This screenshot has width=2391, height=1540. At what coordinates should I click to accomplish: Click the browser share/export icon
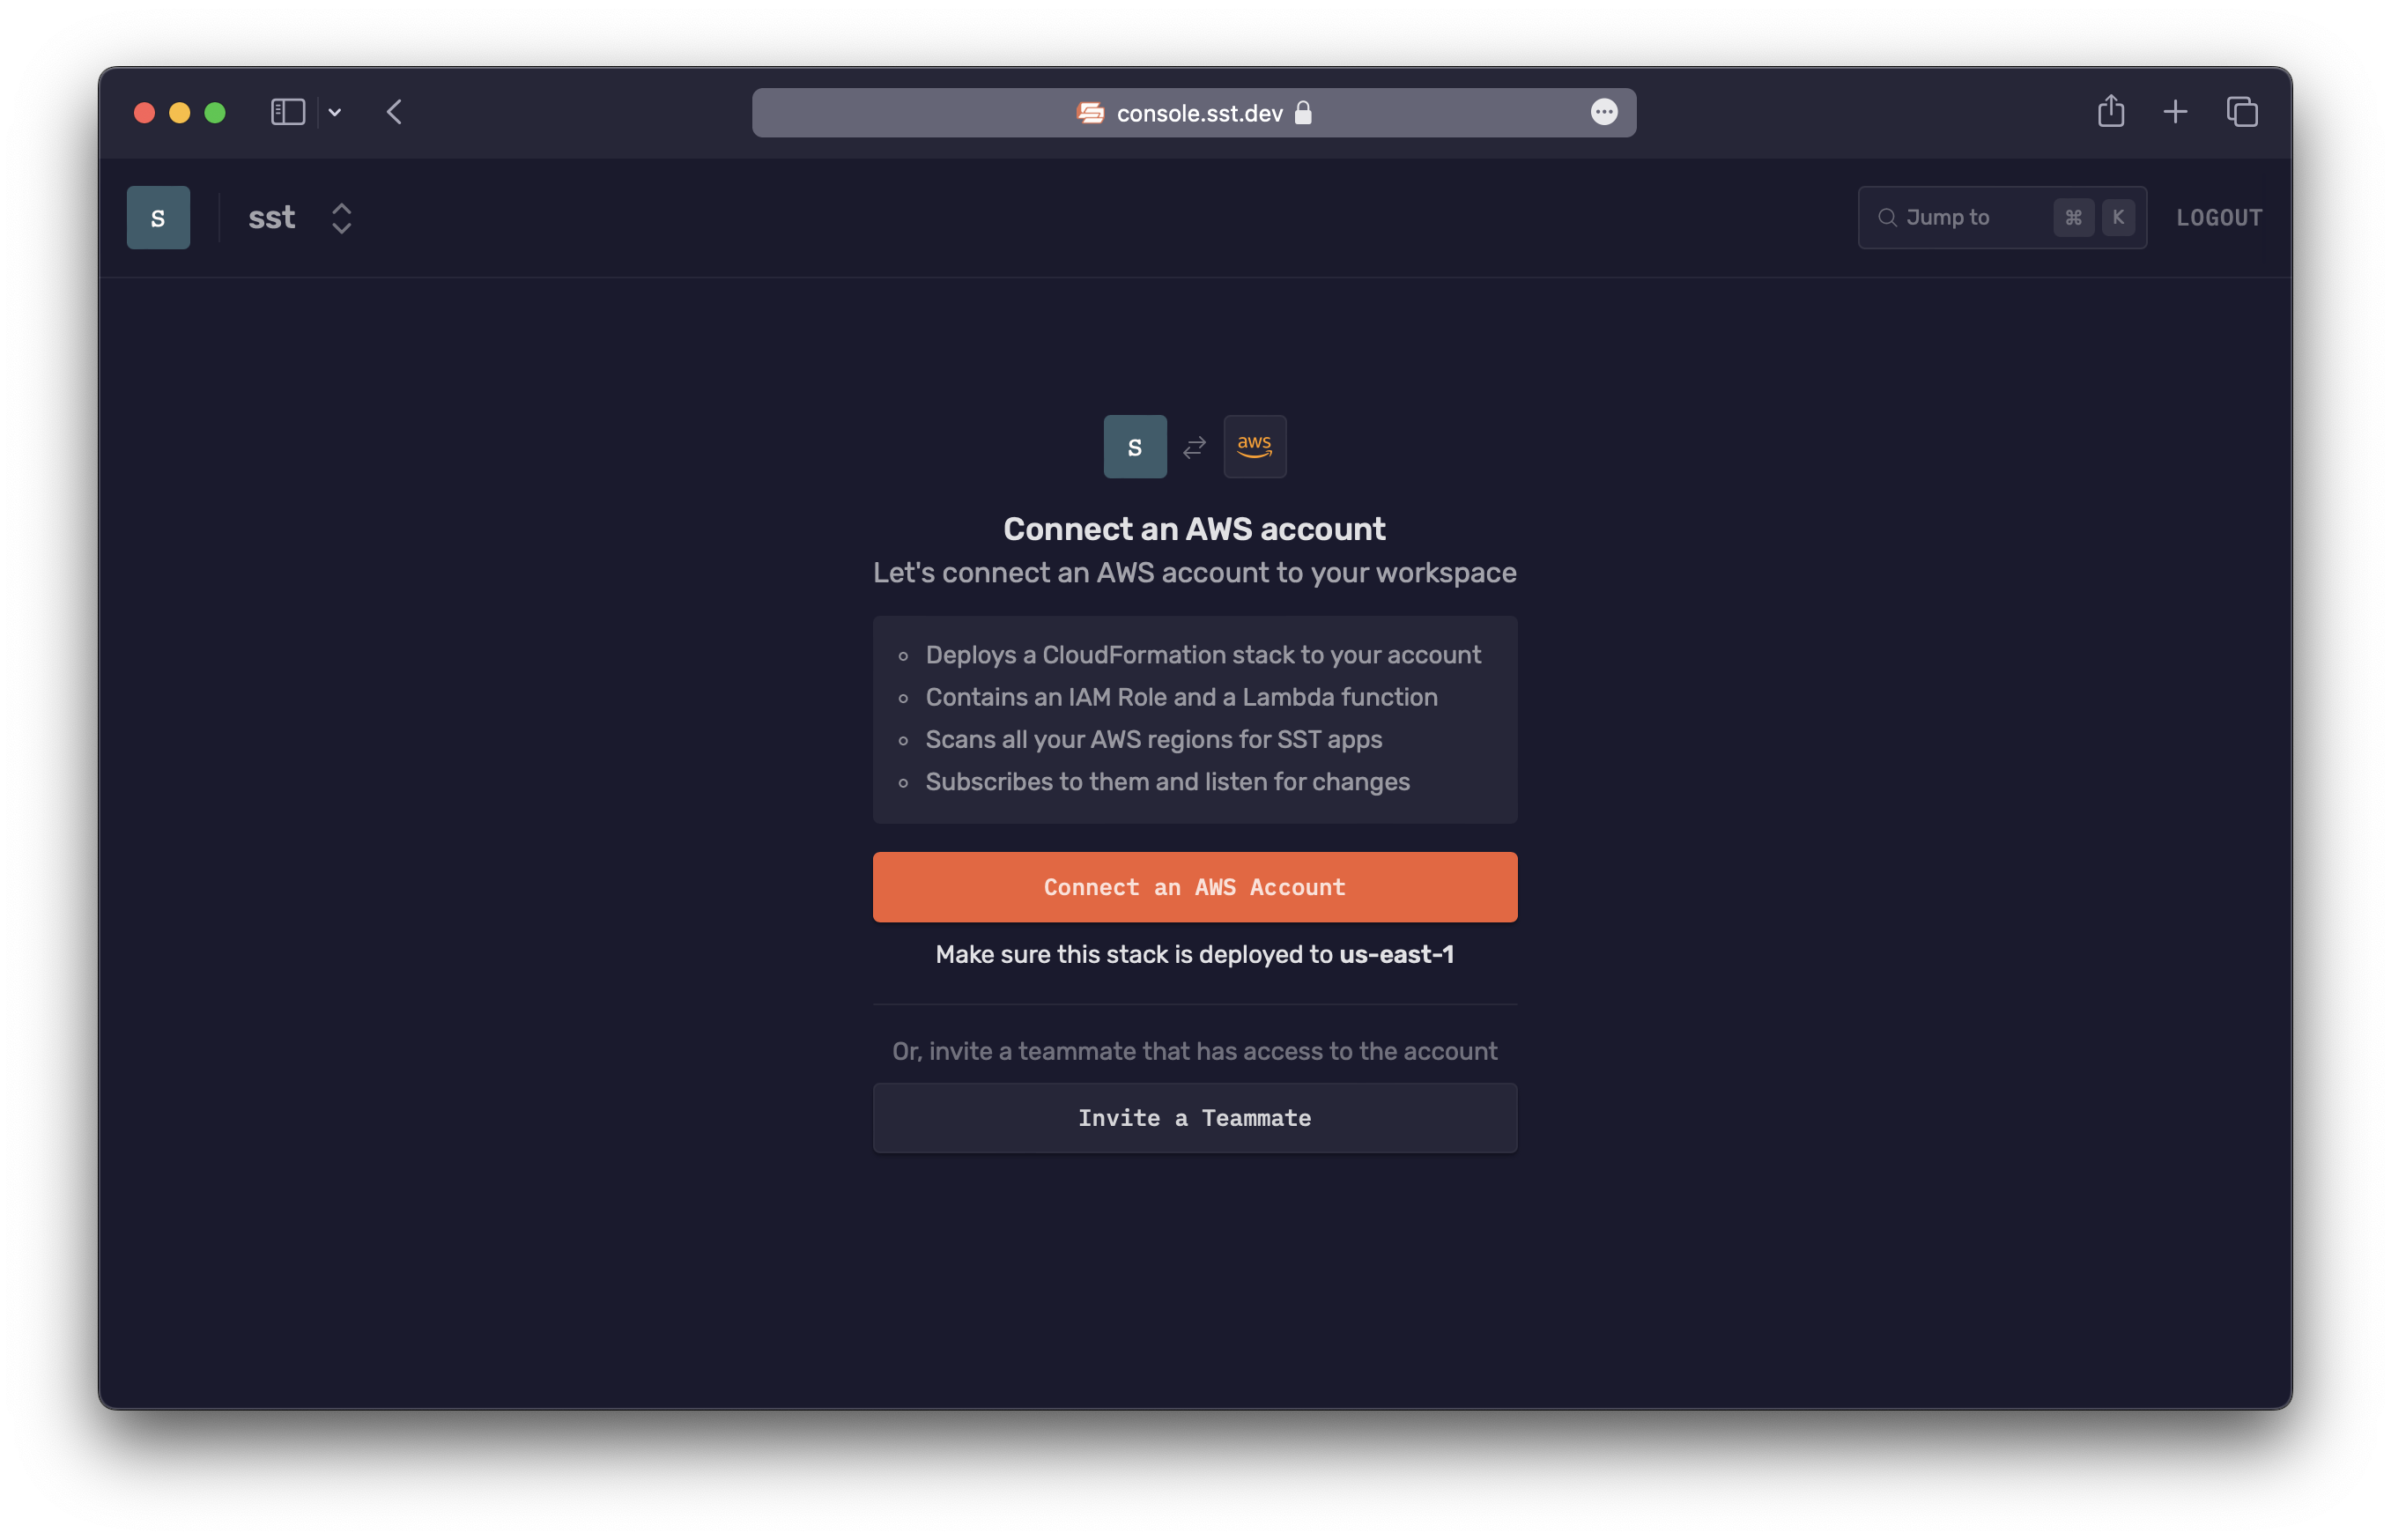[x=2111, y=110]
